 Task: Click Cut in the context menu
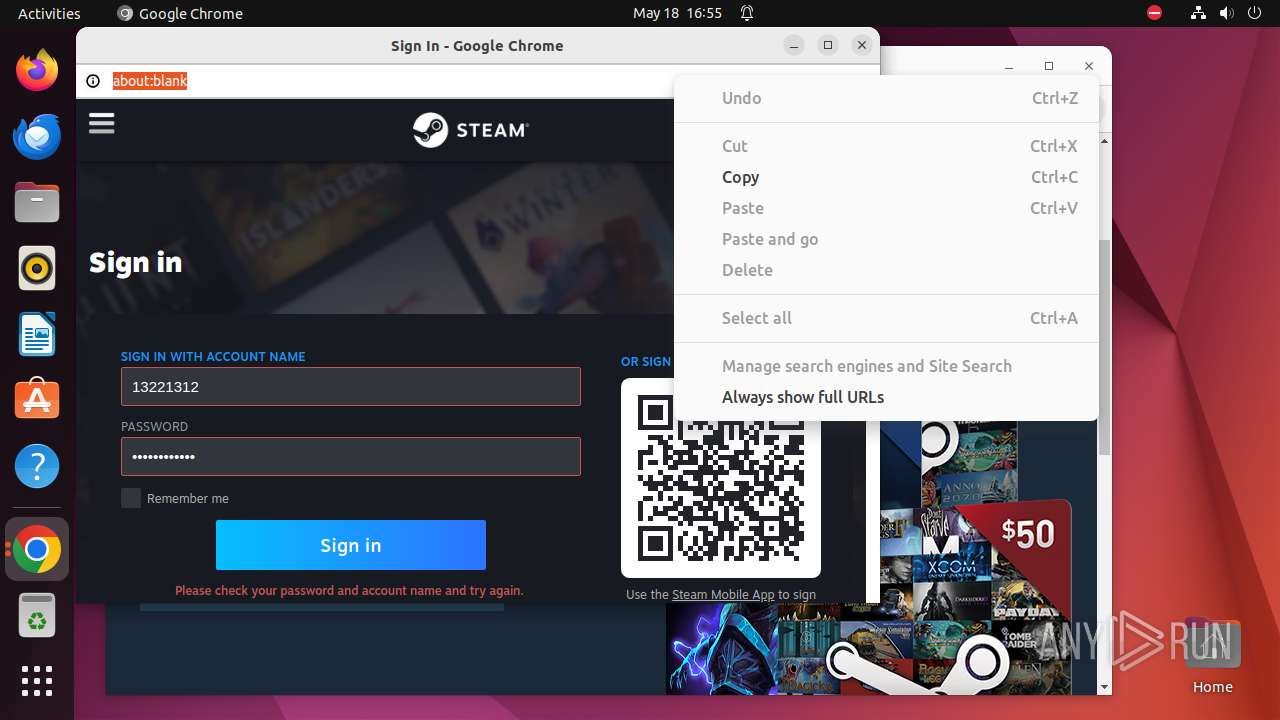pos(886,146)
